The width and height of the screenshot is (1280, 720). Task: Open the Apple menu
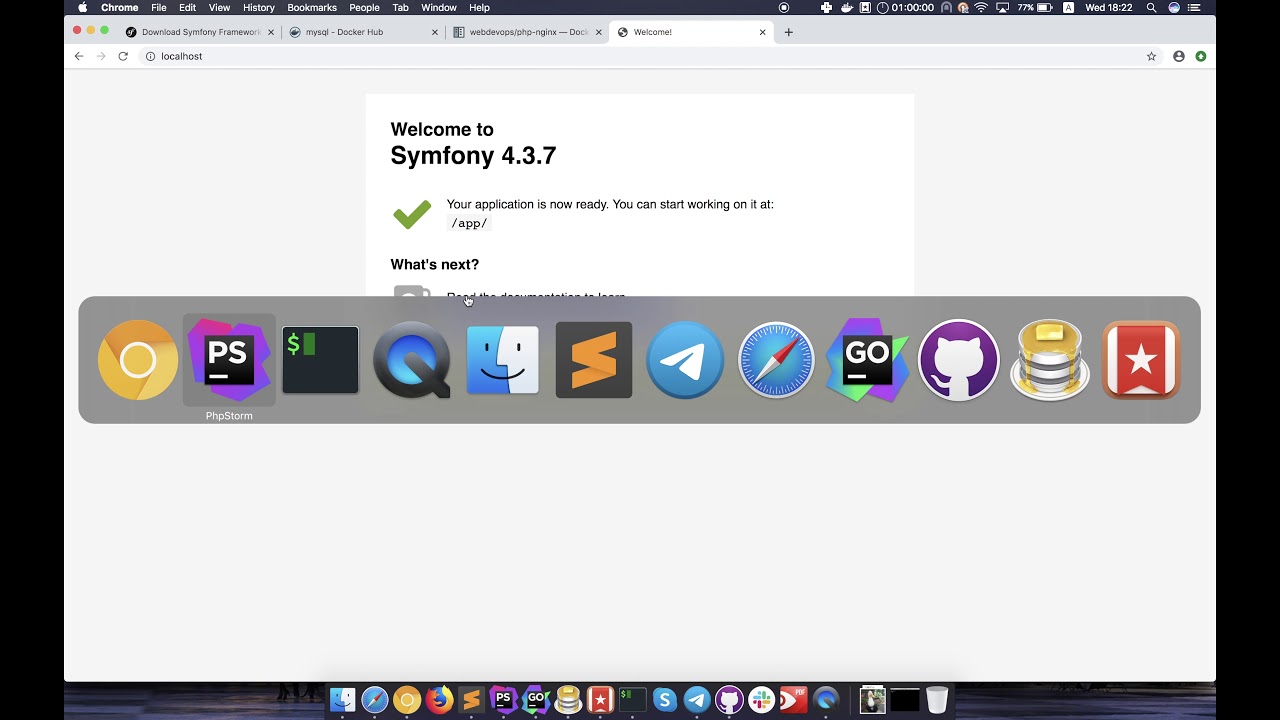pos(83,7)
